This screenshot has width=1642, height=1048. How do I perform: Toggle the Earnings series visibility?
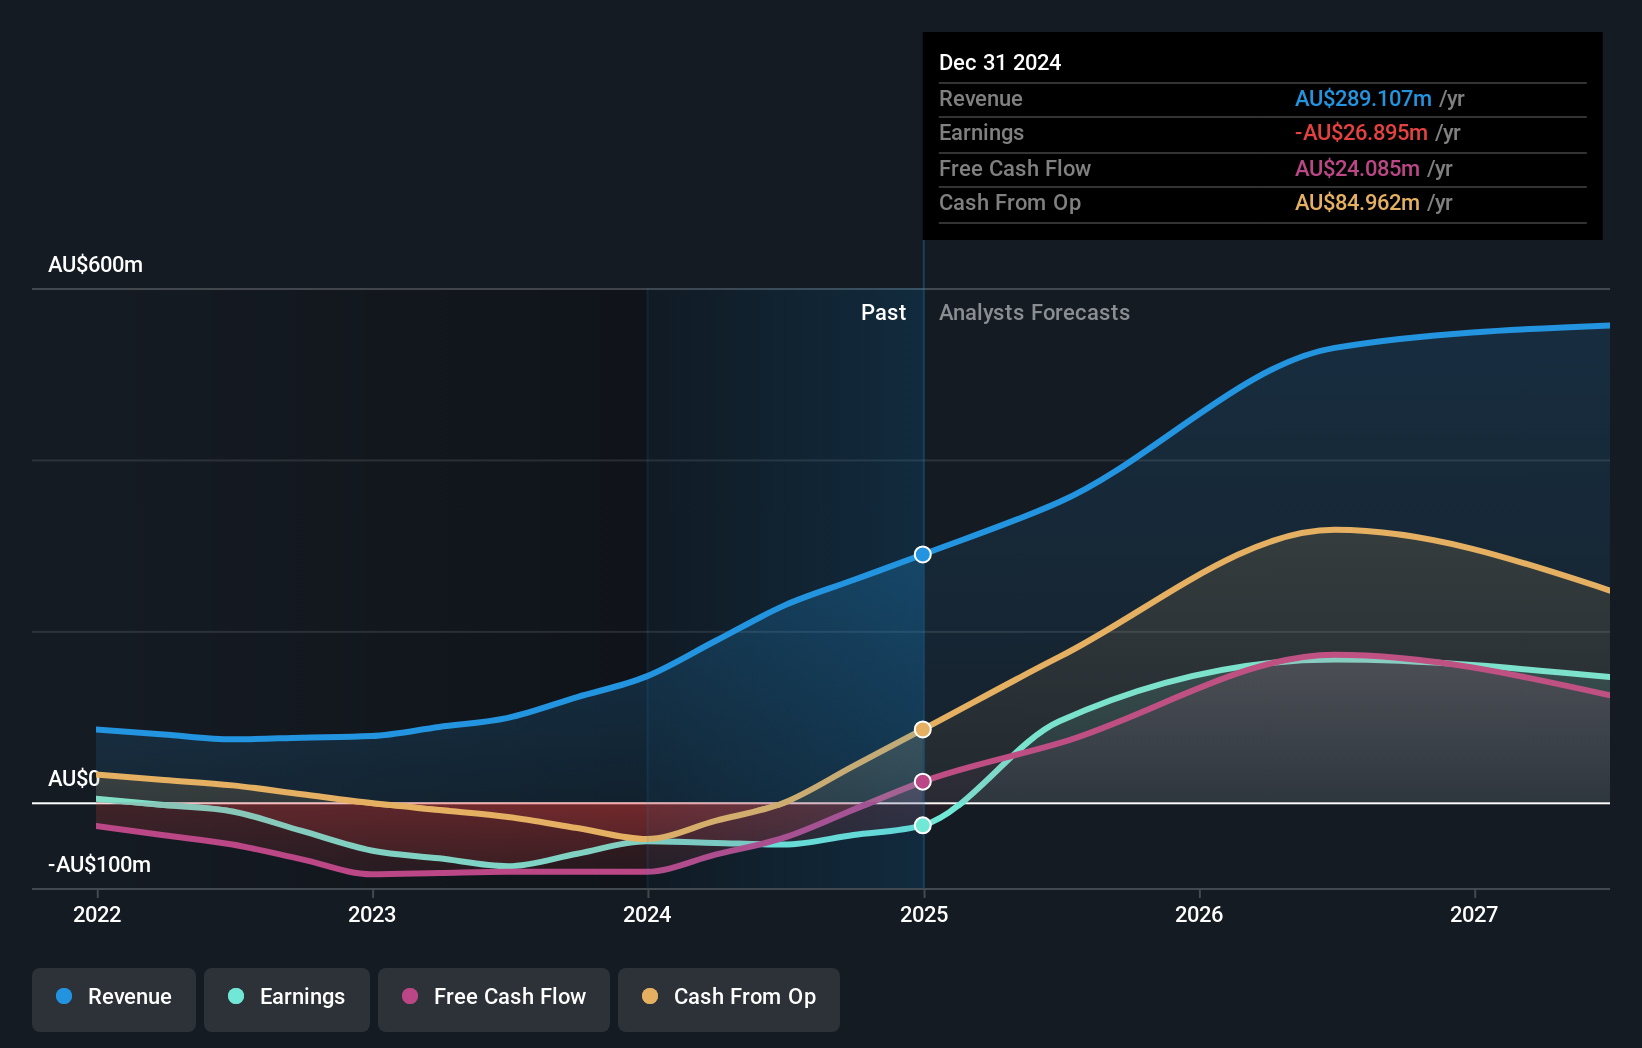[x=287, y=997]
